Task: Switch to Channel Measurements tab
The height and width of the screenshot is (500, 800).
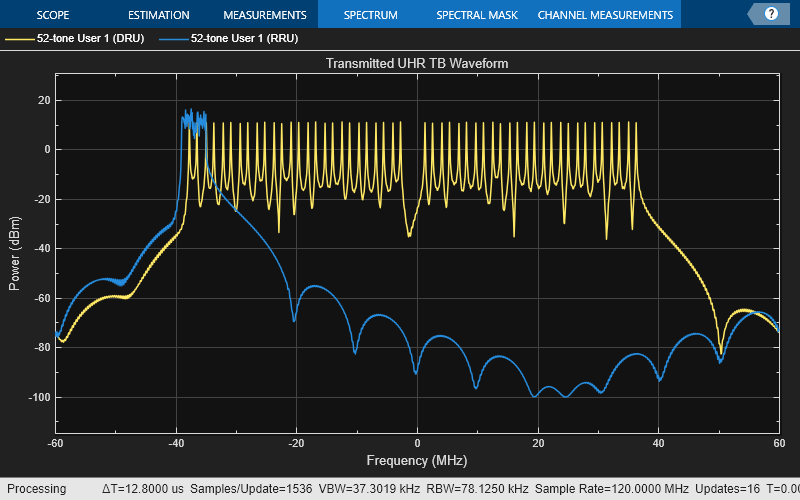Action: 605,15
